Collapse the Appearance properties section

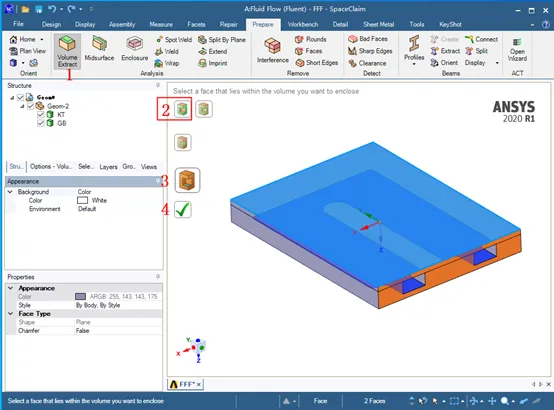coord(11,288)
